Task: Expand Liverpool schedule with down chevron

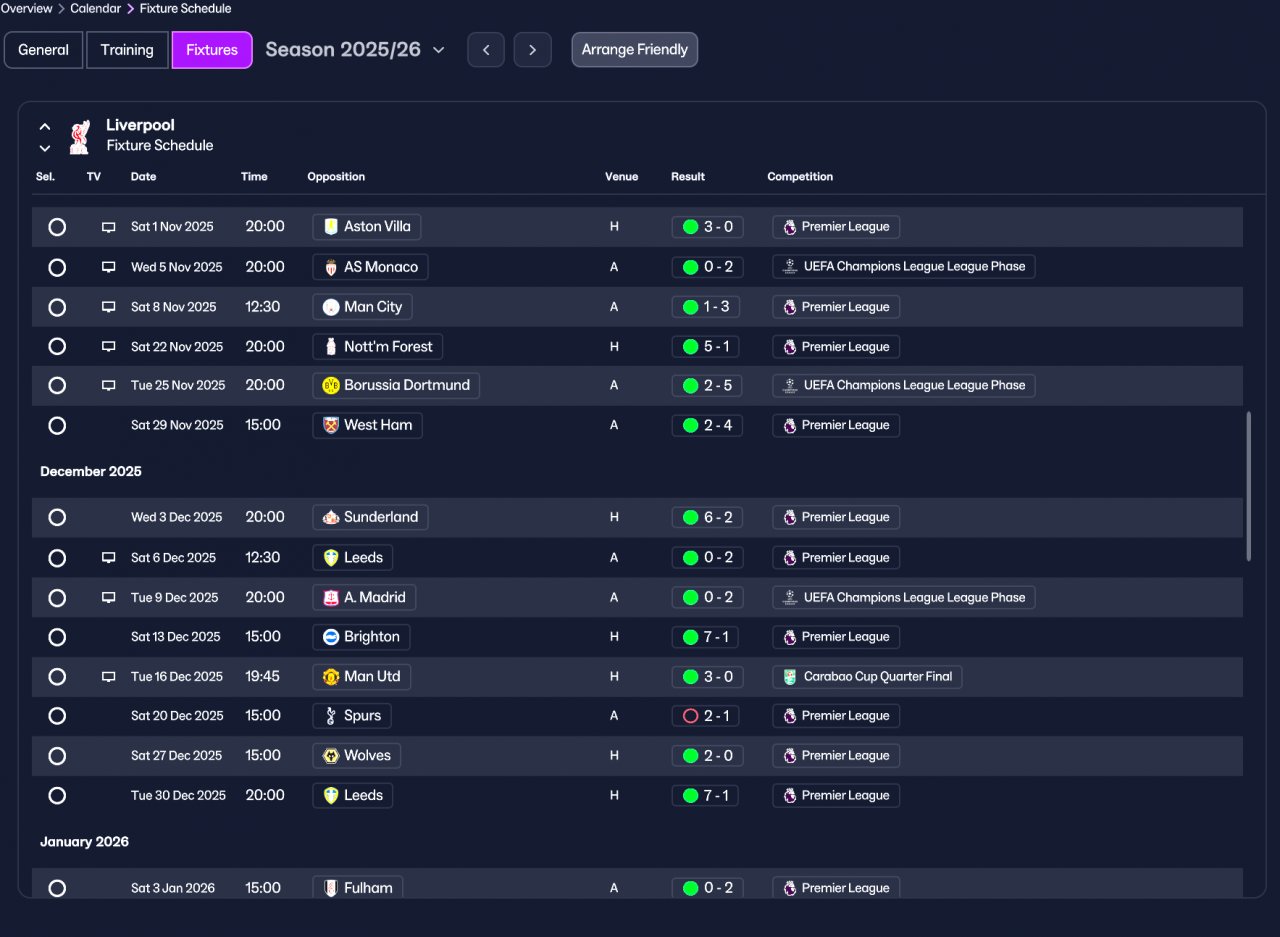Action: tap(45, 148)
